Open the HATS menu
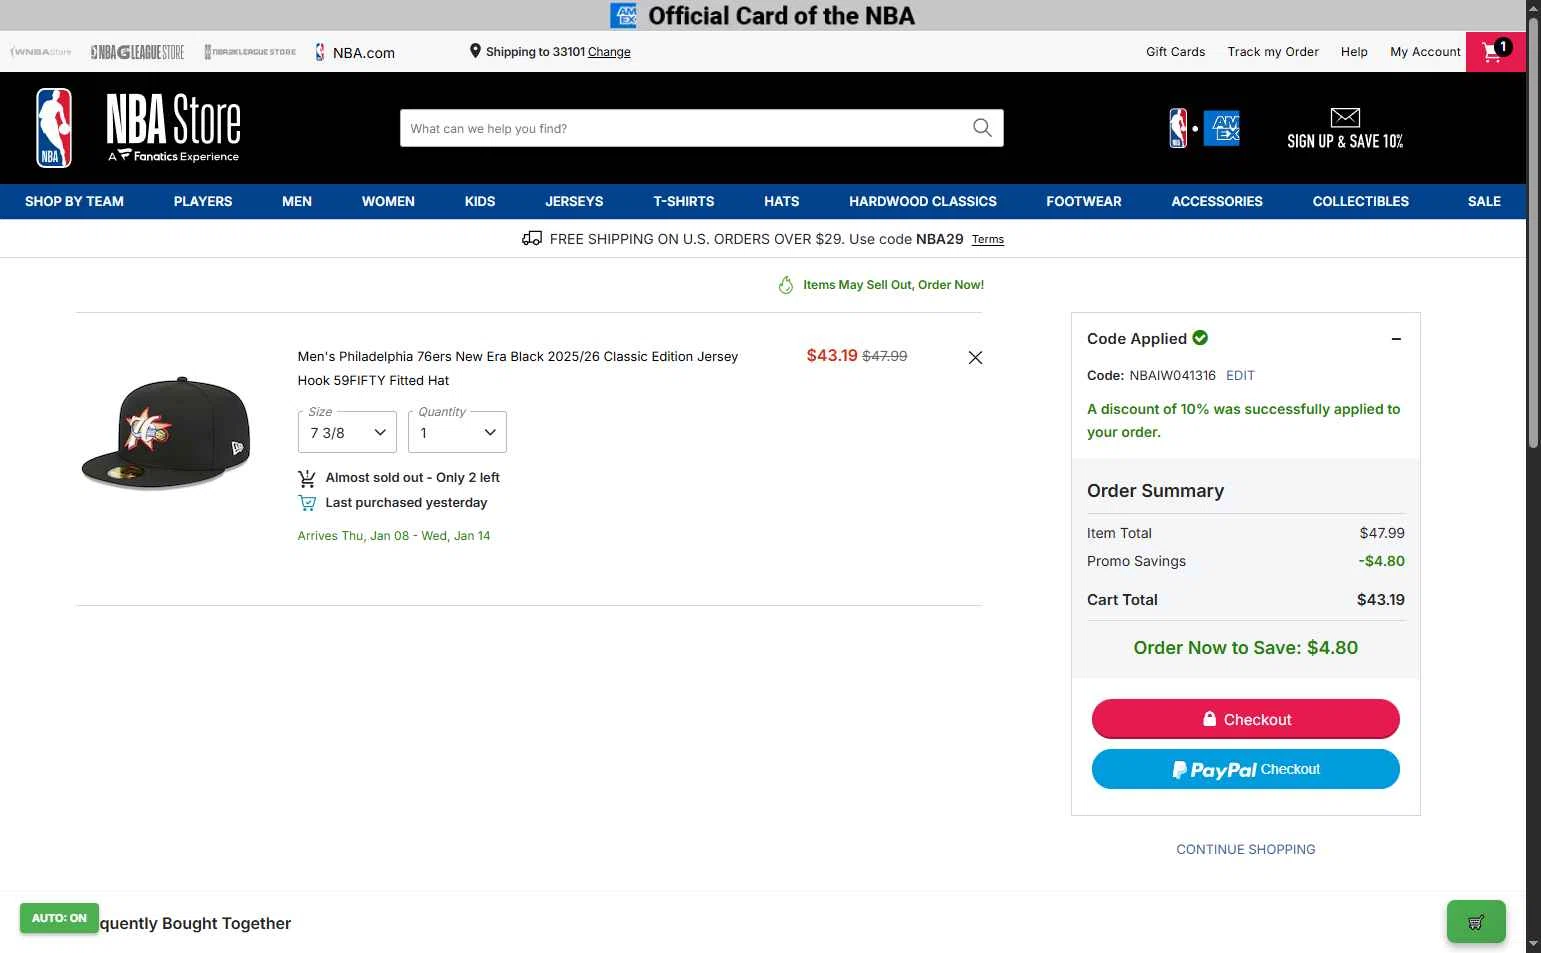The height and width of the screenshot is (953, 1541). tap(782, 201)
